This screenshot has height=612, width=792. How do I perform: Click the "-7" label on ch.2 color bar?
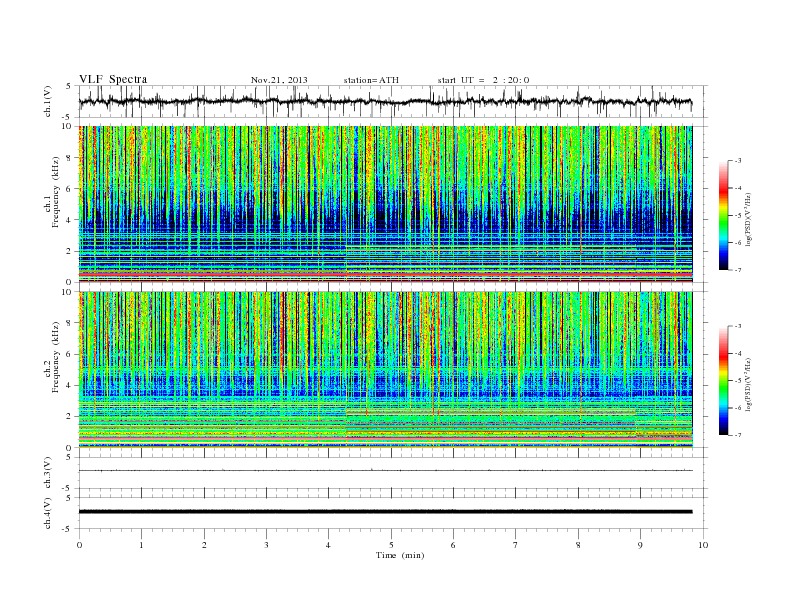737,435
